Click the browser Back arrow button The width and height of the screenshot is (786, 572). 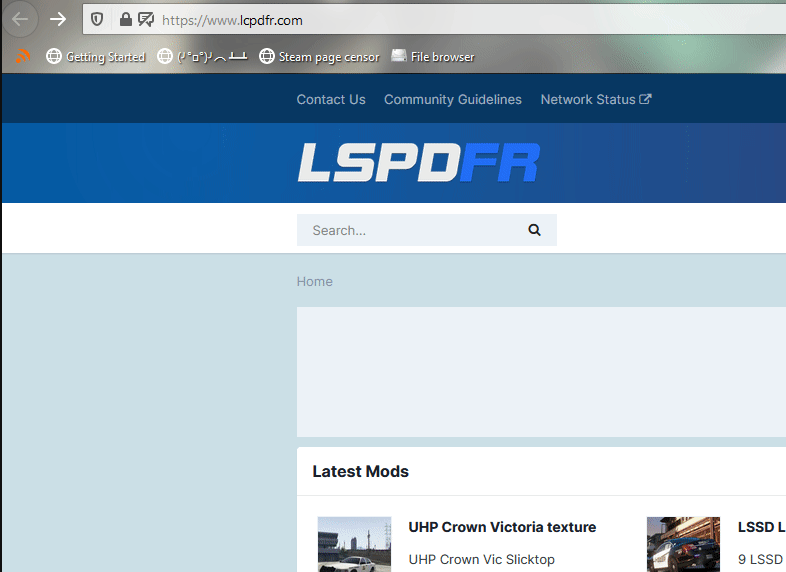pos(20,20)
